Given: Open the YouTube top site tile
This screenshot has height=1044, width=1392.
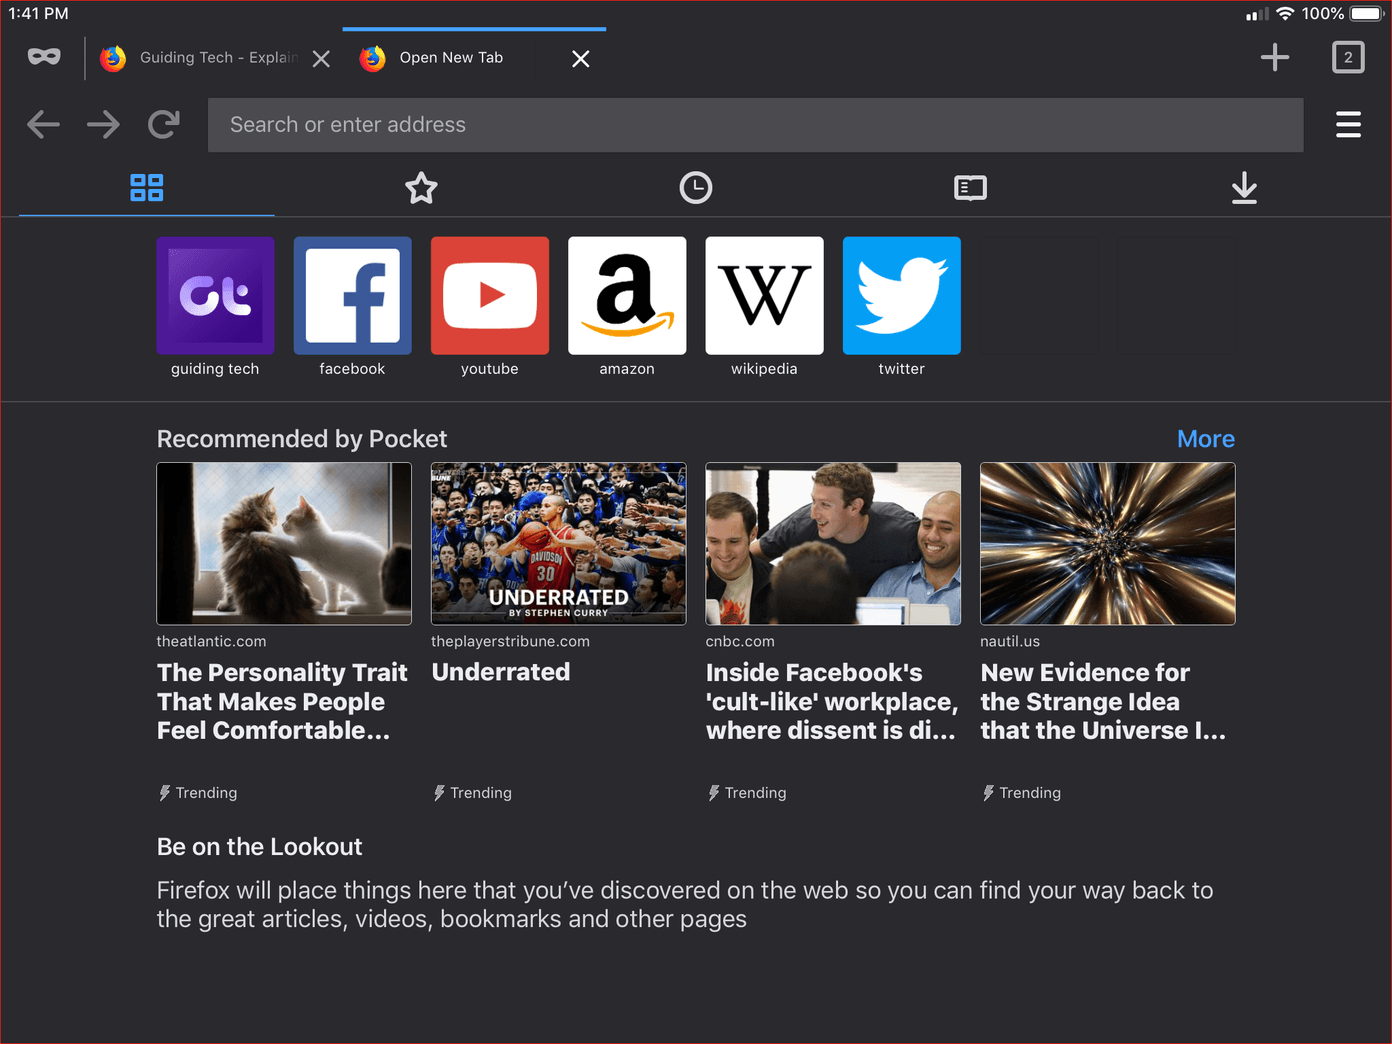Looking at the screenshot, I should coord(489,296).
